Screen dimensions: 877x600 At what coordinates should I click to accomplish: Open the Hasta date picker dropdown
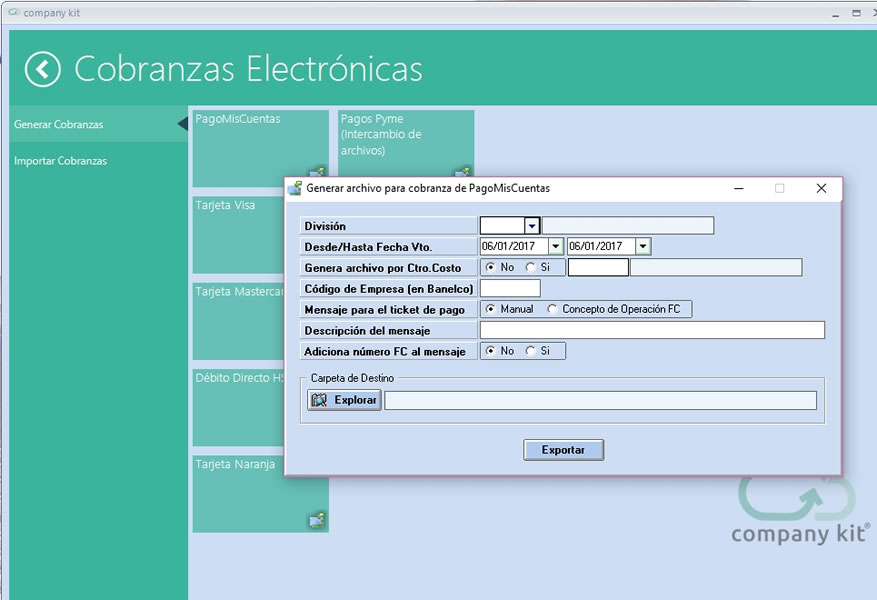coord(643,246)
